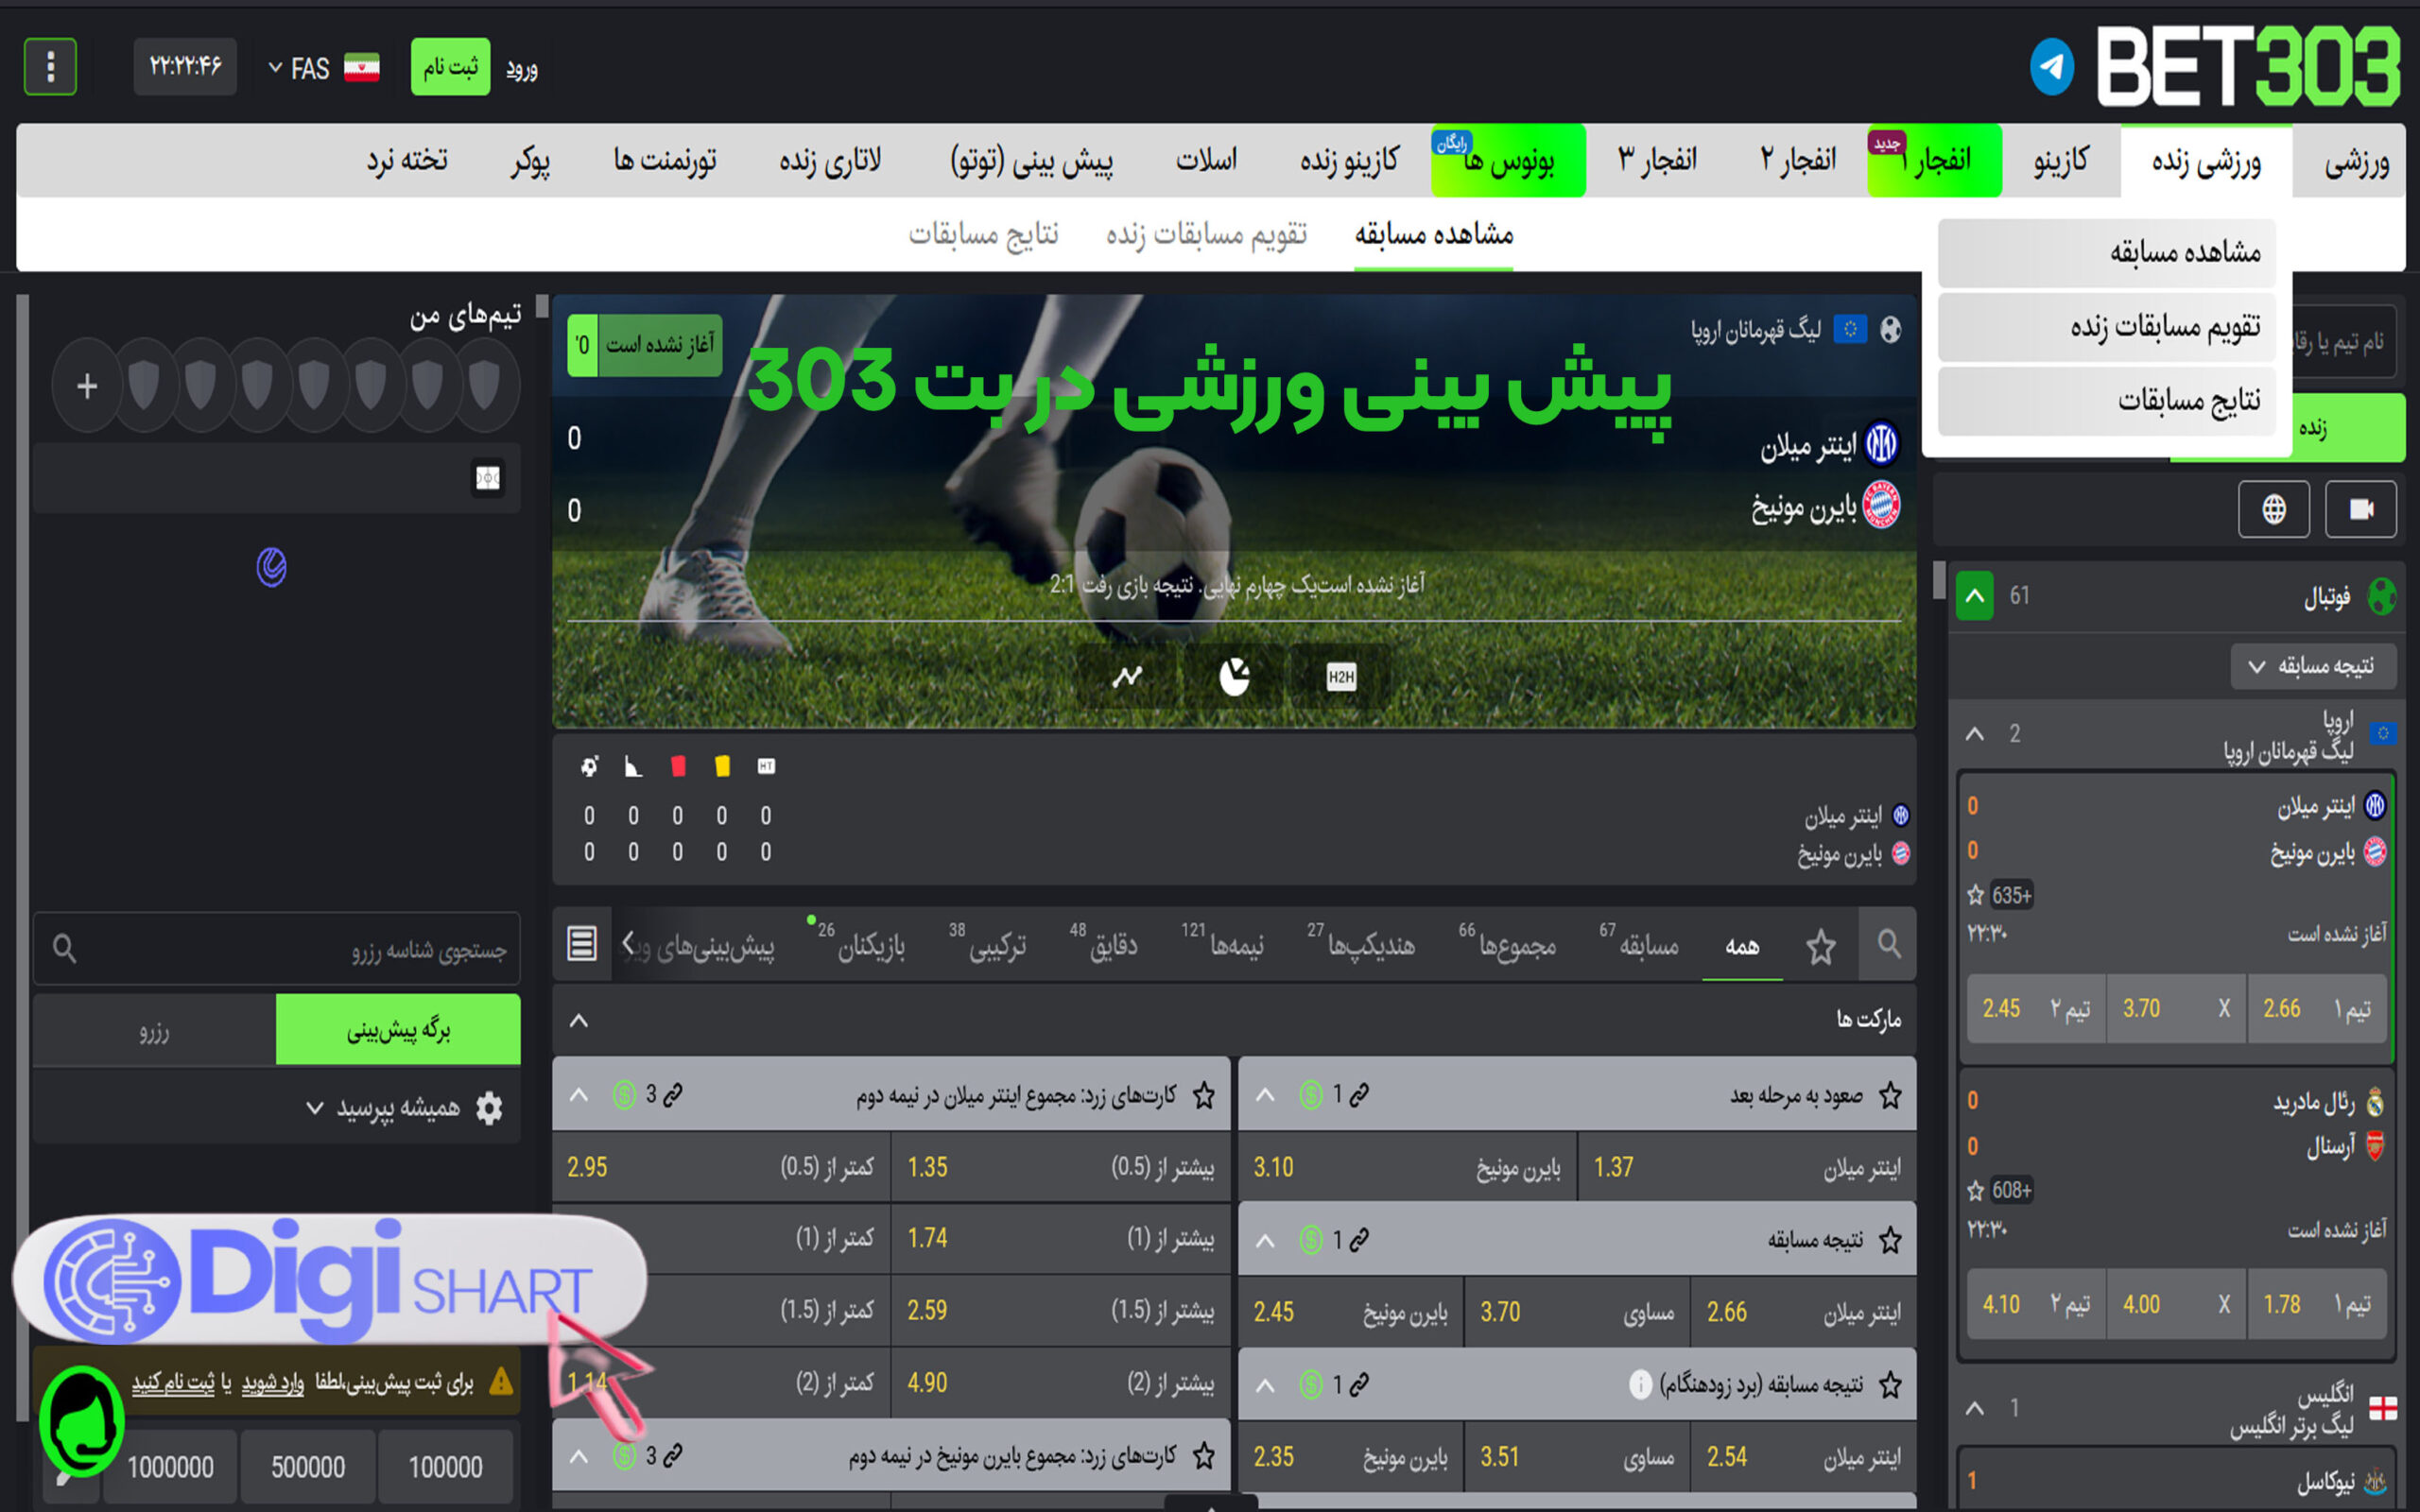Click the football sport icon in sidebar
2420x1512 pixels.
[x=2383, y=597]
